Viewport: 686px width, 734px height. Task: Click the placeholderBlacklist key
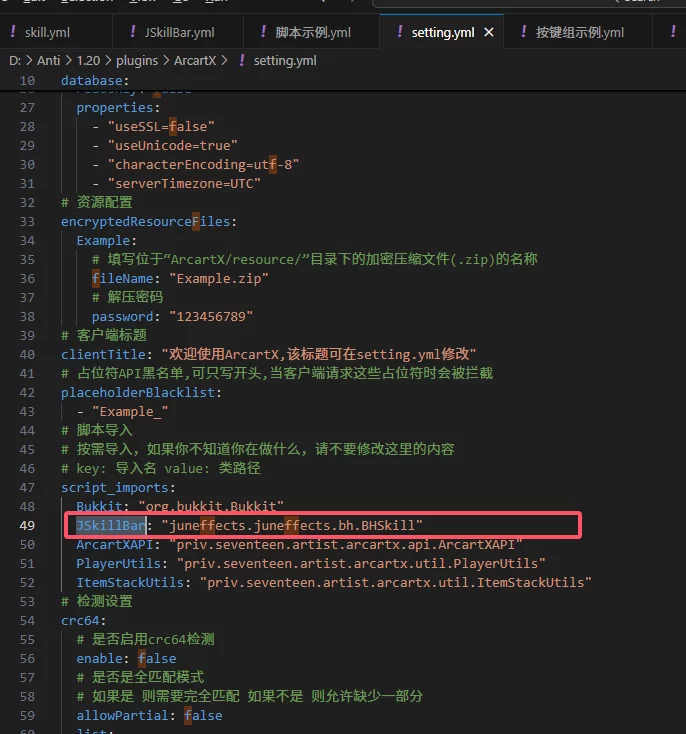(138, 392)
